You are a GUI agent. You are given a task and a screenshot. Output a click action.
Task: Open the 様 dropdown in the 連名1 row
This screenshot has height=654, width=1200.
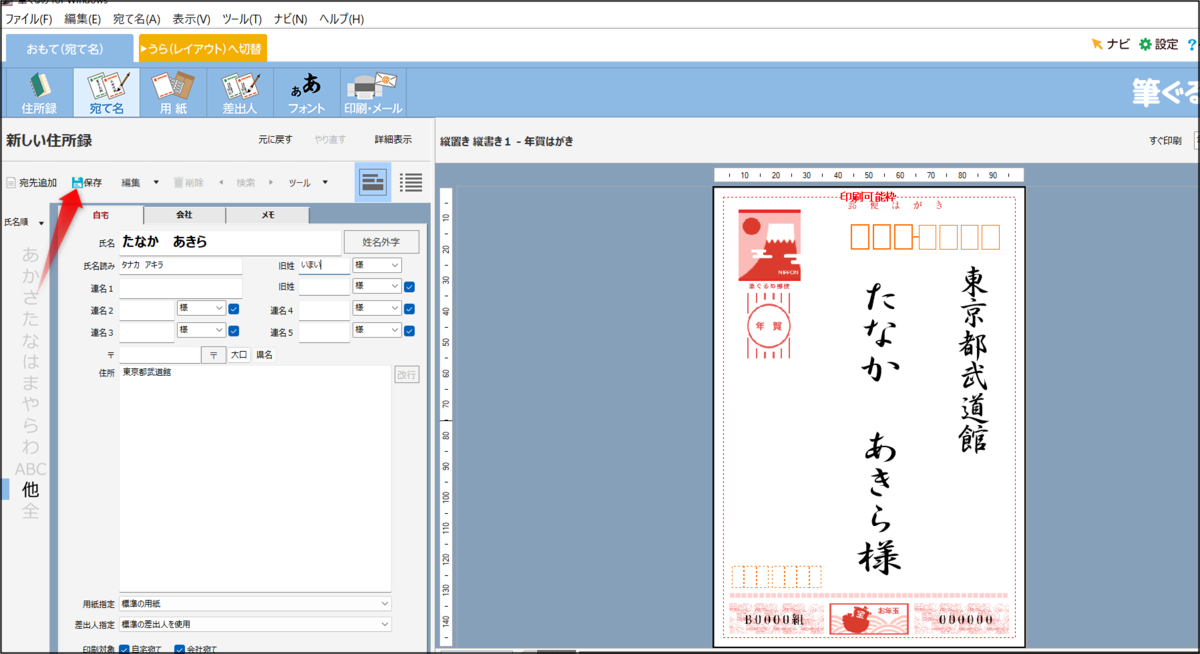(377, 287)
